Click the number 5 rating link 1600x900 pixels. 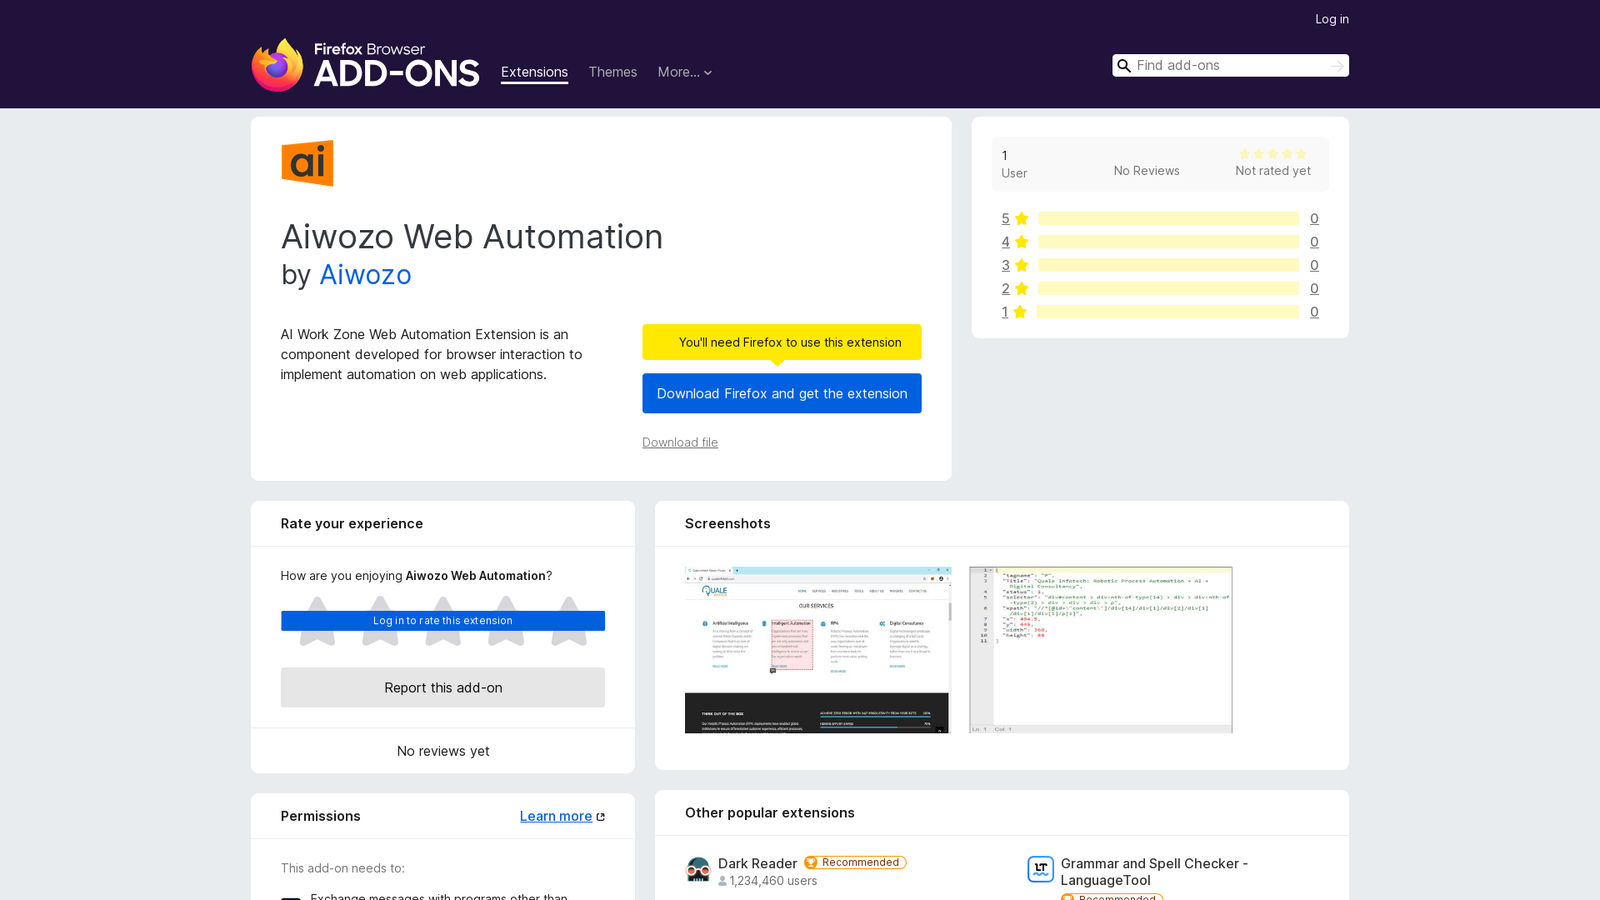(1005, 219)
